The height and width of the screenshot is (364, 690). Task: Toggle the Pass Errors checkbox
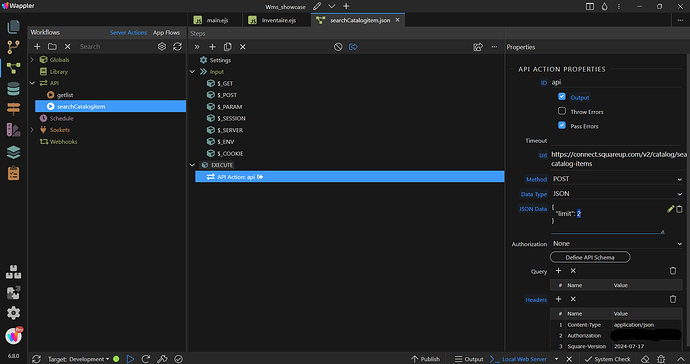point(562,125)
